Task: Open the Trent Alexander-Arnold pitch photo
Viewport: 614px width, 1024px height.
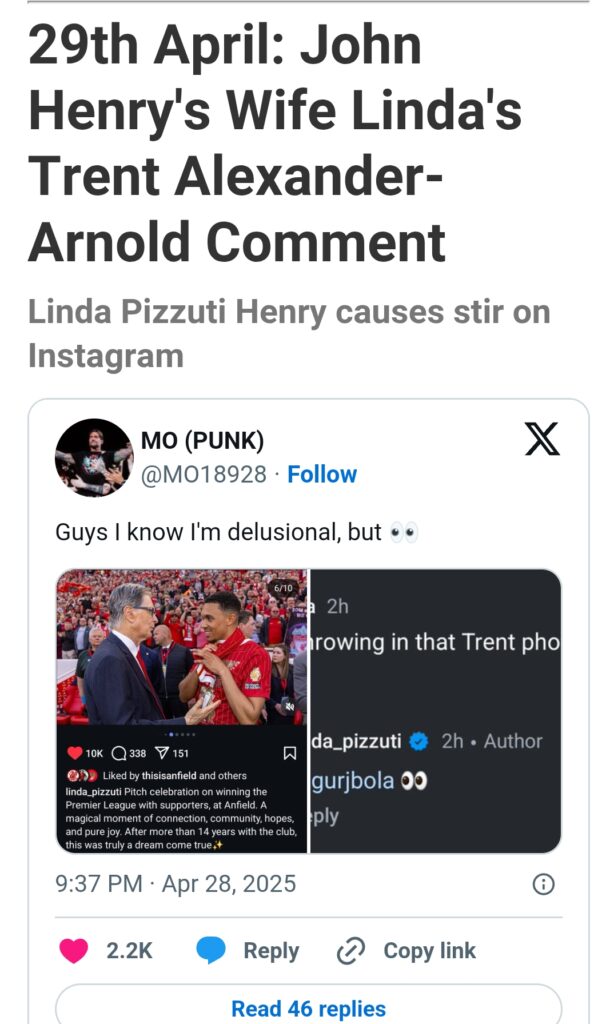Action: (181, 650)
